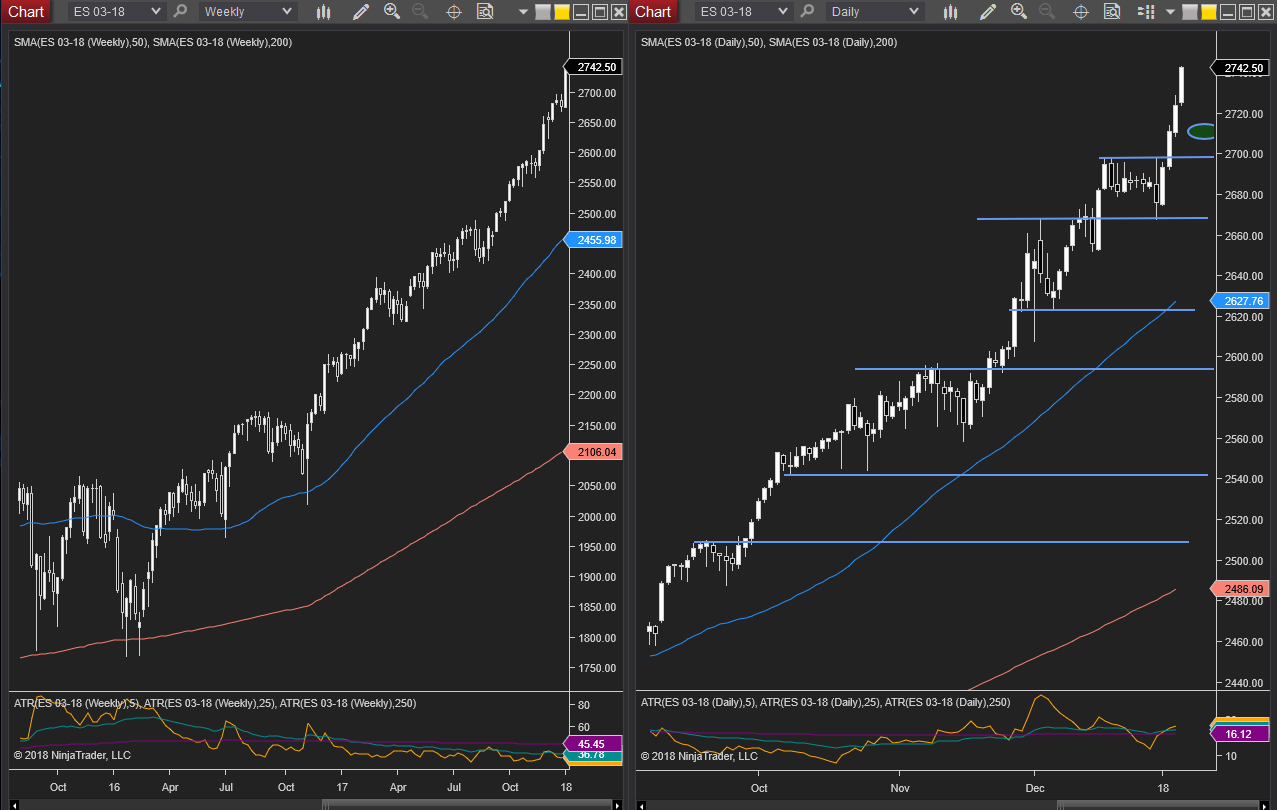
Task: Close the Weekly chart window
Action: [x=619, y=12]
